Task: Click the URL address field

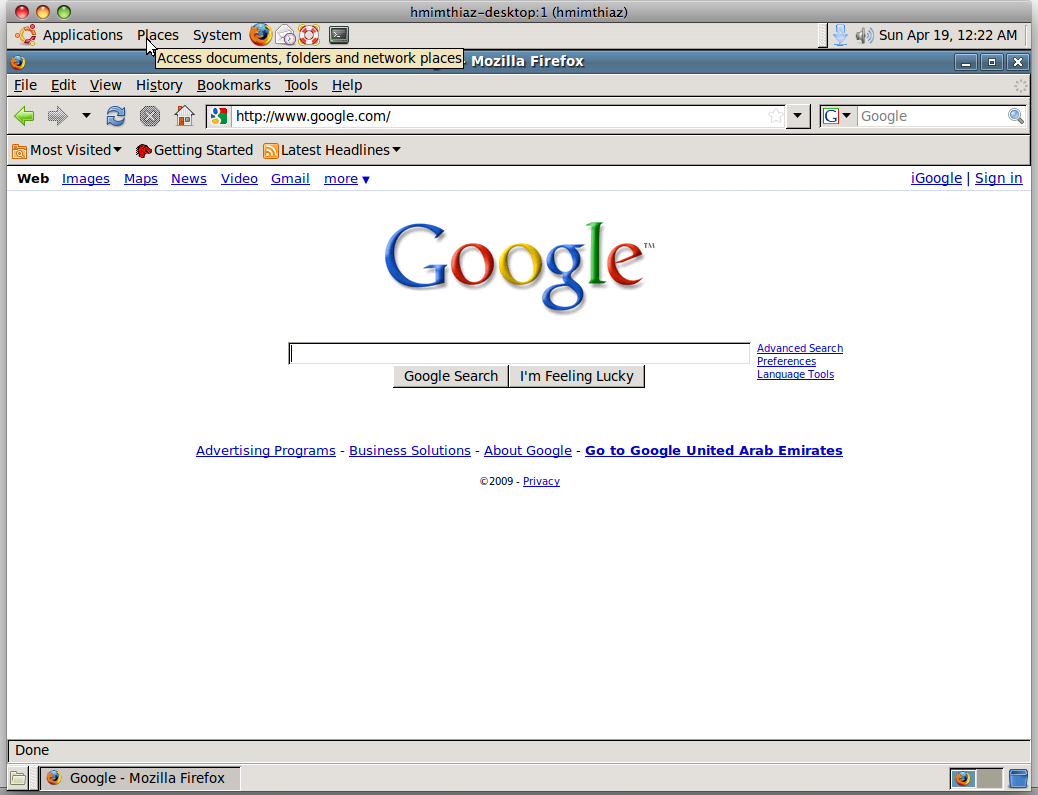Action: point(498,117)
